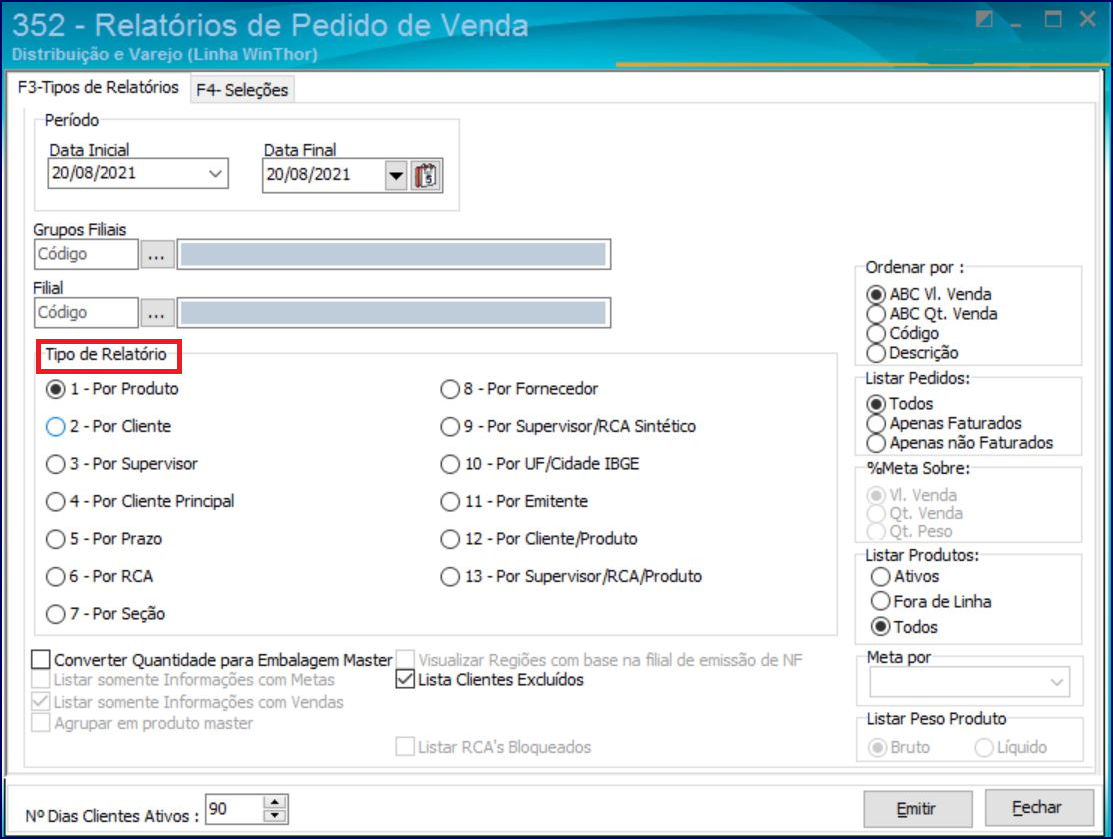Open the calendar icon beside Data Final
Viewport: 1113px width, 839px height.
426,175
